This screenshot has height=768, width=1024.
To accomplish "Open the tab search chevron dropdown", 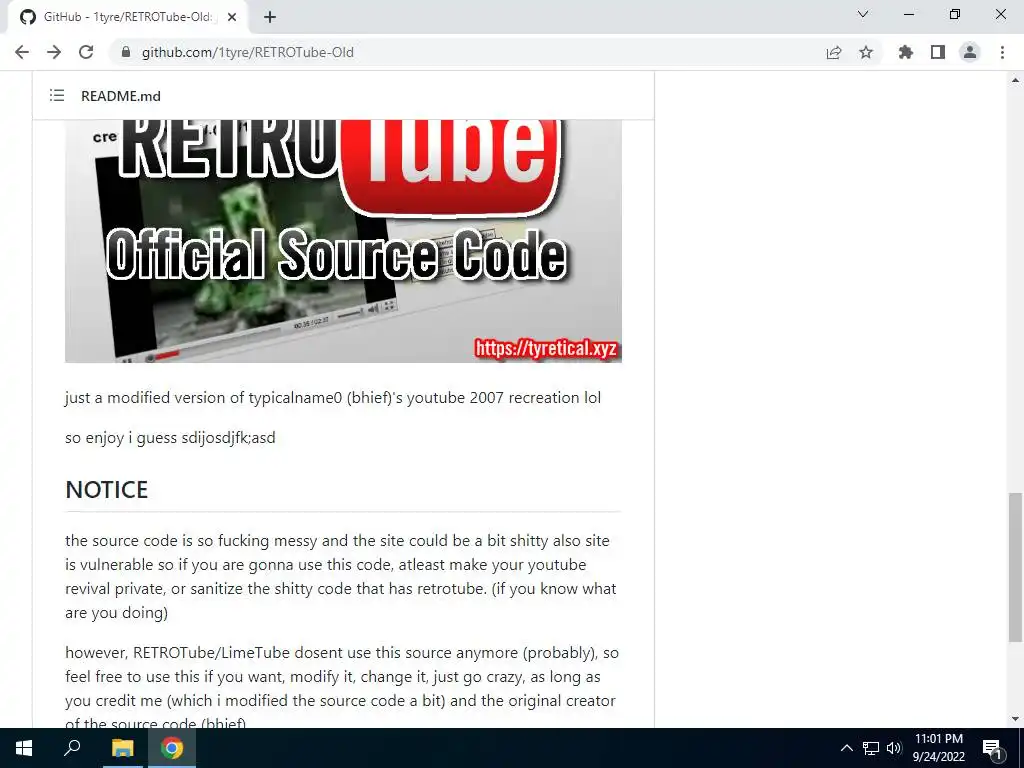I will [x=863, y=14].
